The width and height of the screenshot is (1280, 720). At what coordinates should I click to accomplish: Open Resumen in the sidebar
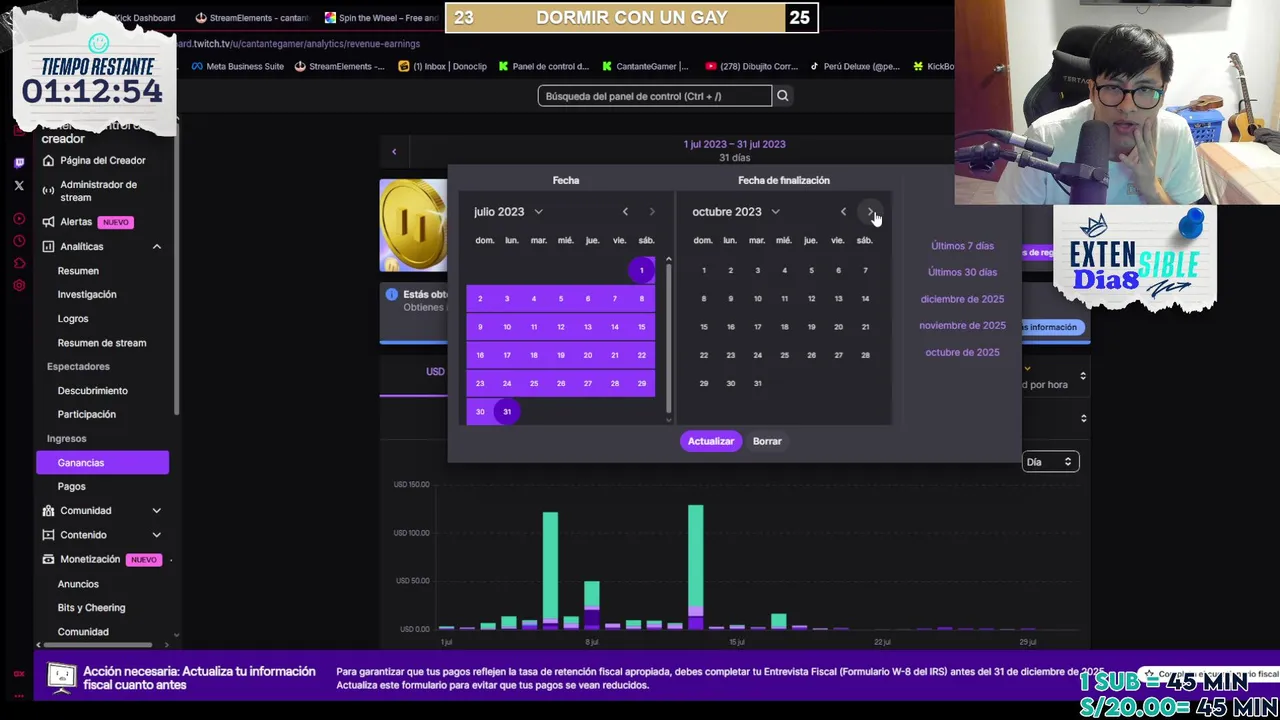point(78,271)
